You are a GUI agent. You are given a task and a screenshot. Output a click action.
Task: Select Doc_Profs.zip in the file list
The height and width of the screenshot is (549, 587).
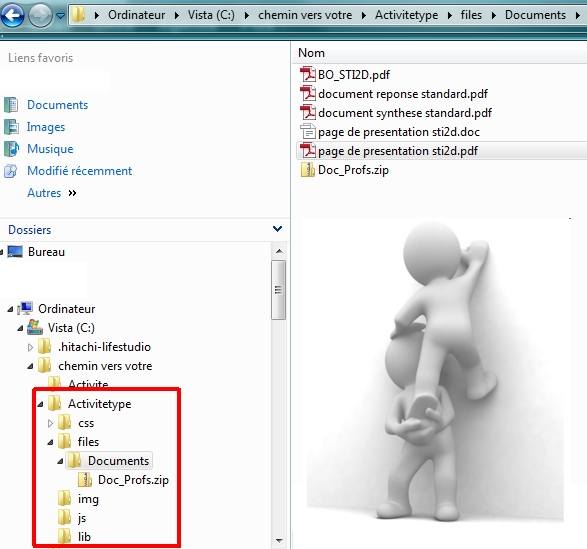tap(353, 170)
